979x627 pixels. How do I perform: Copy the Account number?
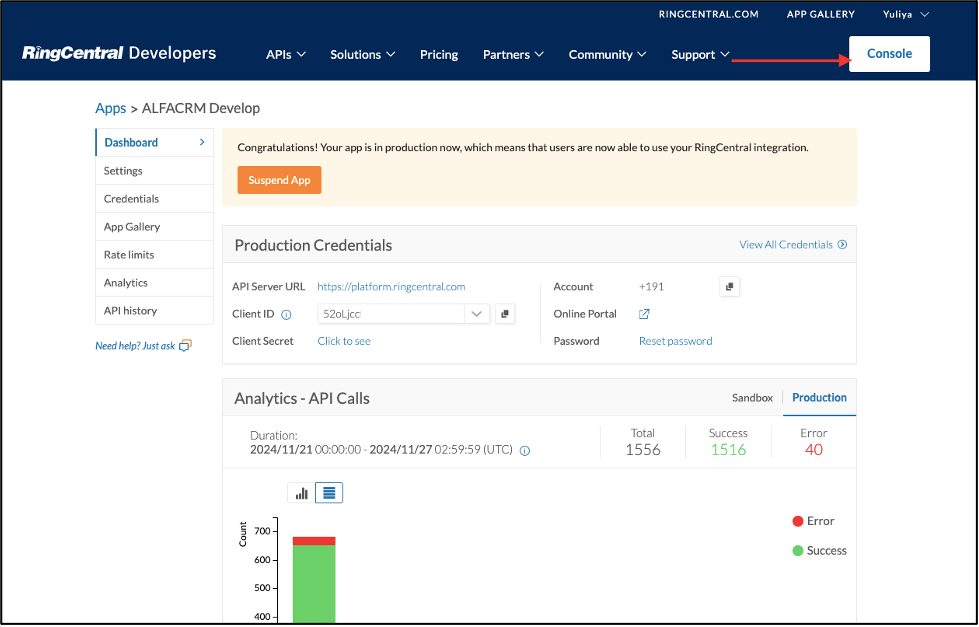pyautogui.click(x=729, y=287)
